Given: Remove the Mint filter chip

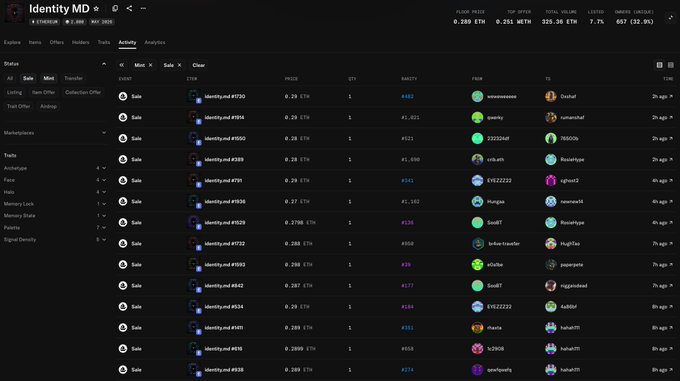Looking at the screenshot, I should (150, 65).
